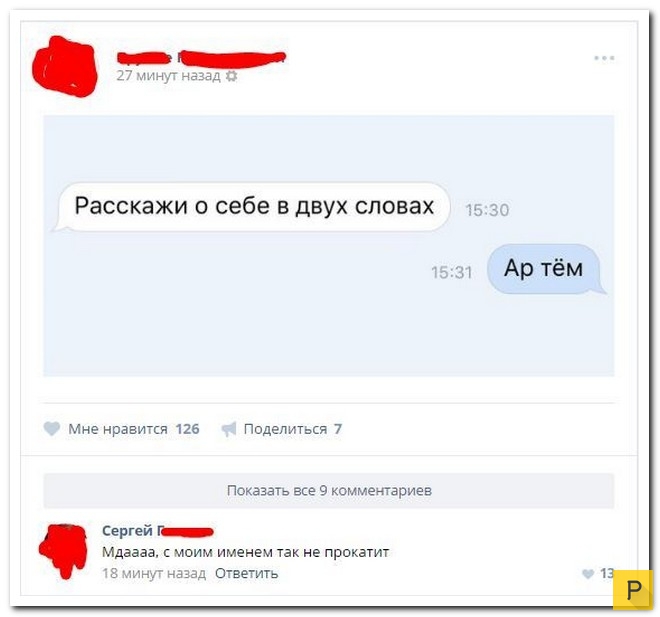Like Сергей's comment with the heart icon

(588, 574)
